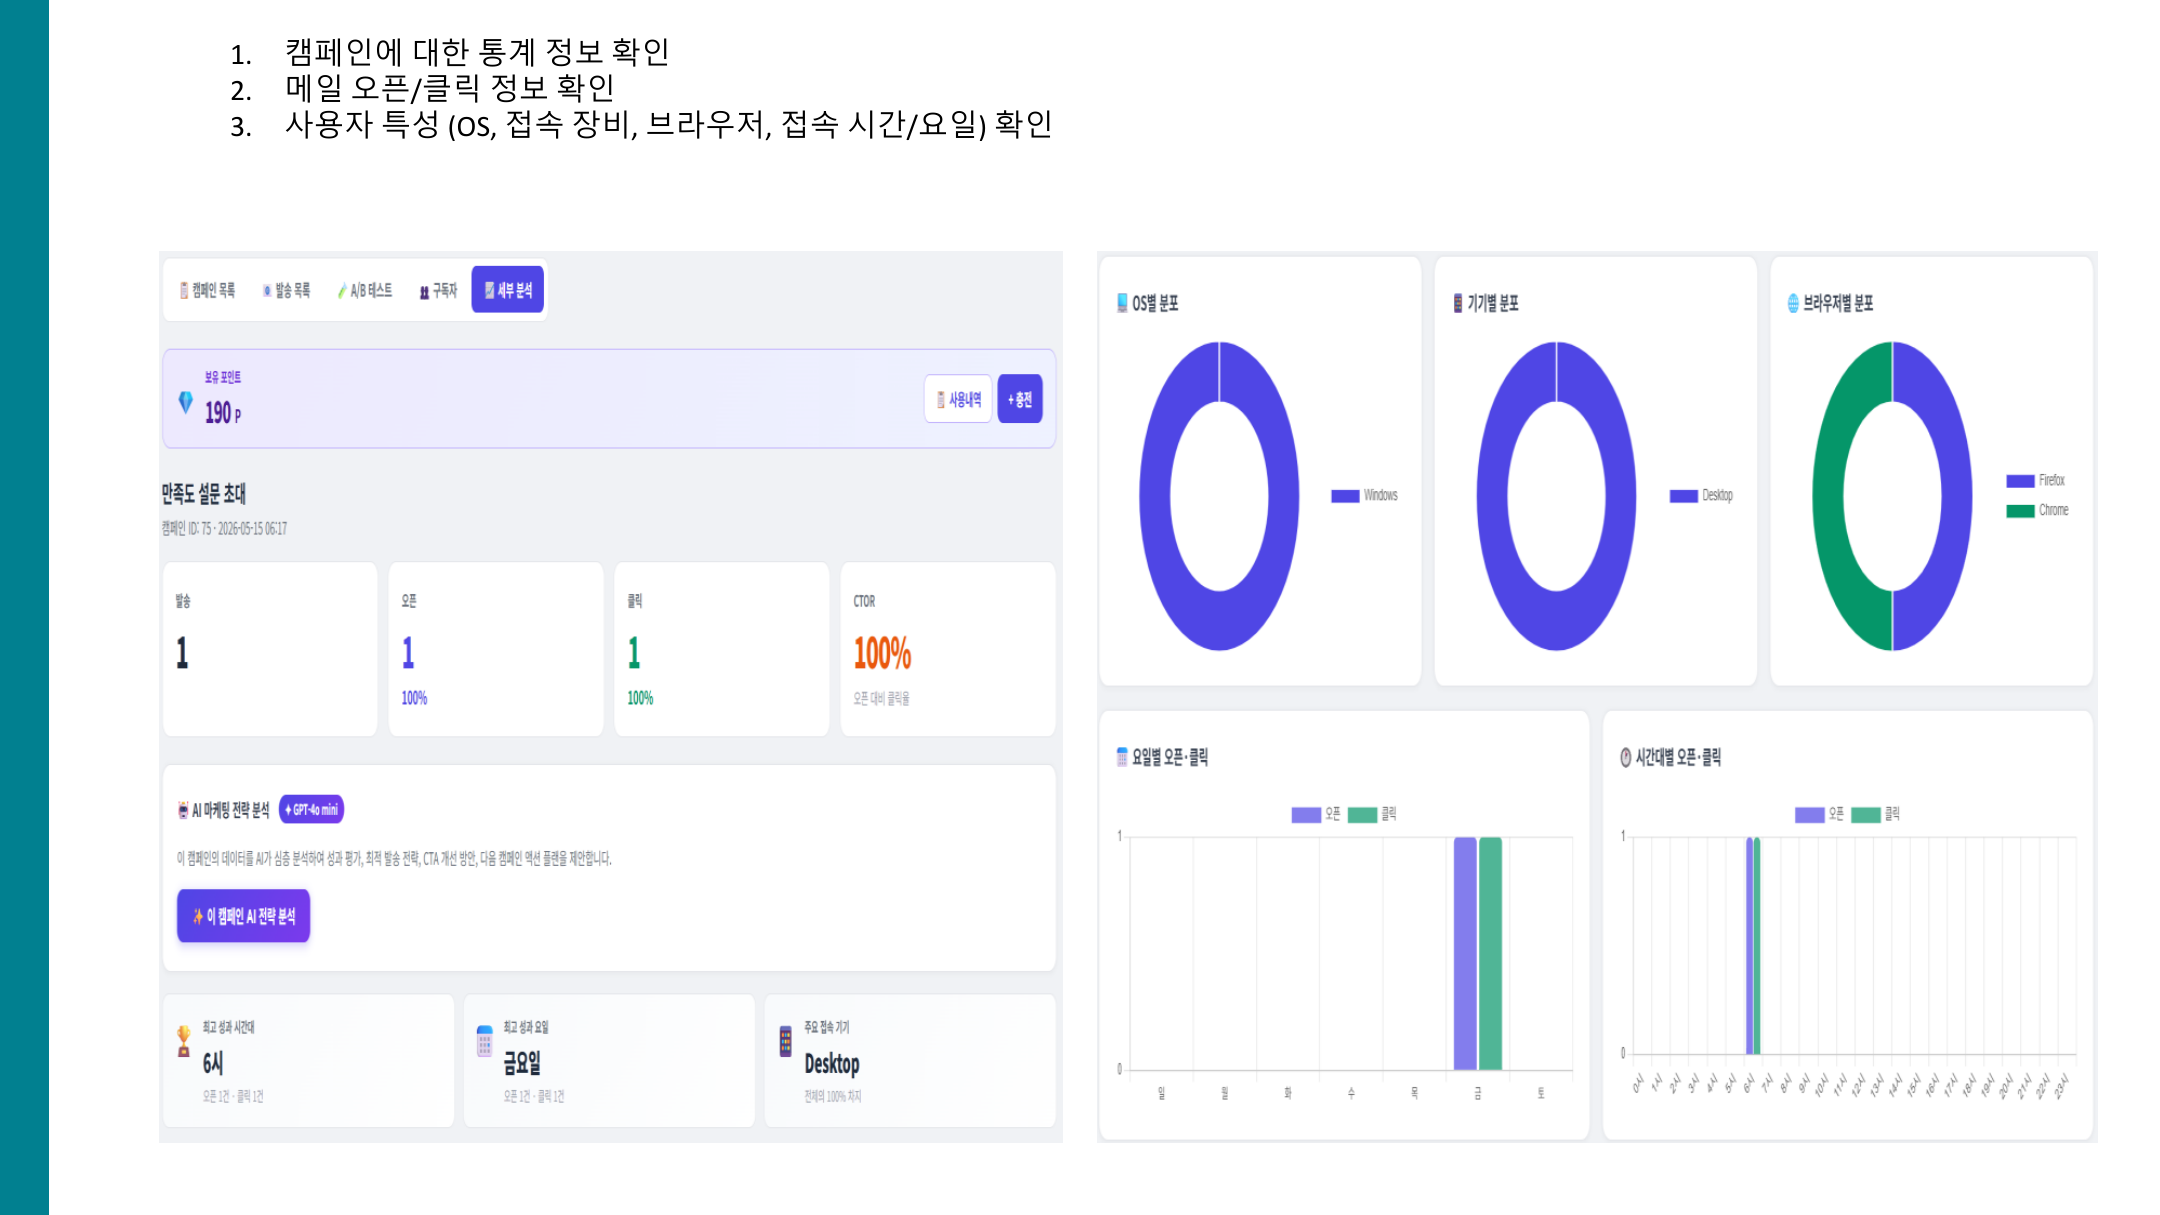The height and width of the screenshot is (1215, 2160).
Task: Click the icon next to OS별 분포 title
Action: point(1122,303)
